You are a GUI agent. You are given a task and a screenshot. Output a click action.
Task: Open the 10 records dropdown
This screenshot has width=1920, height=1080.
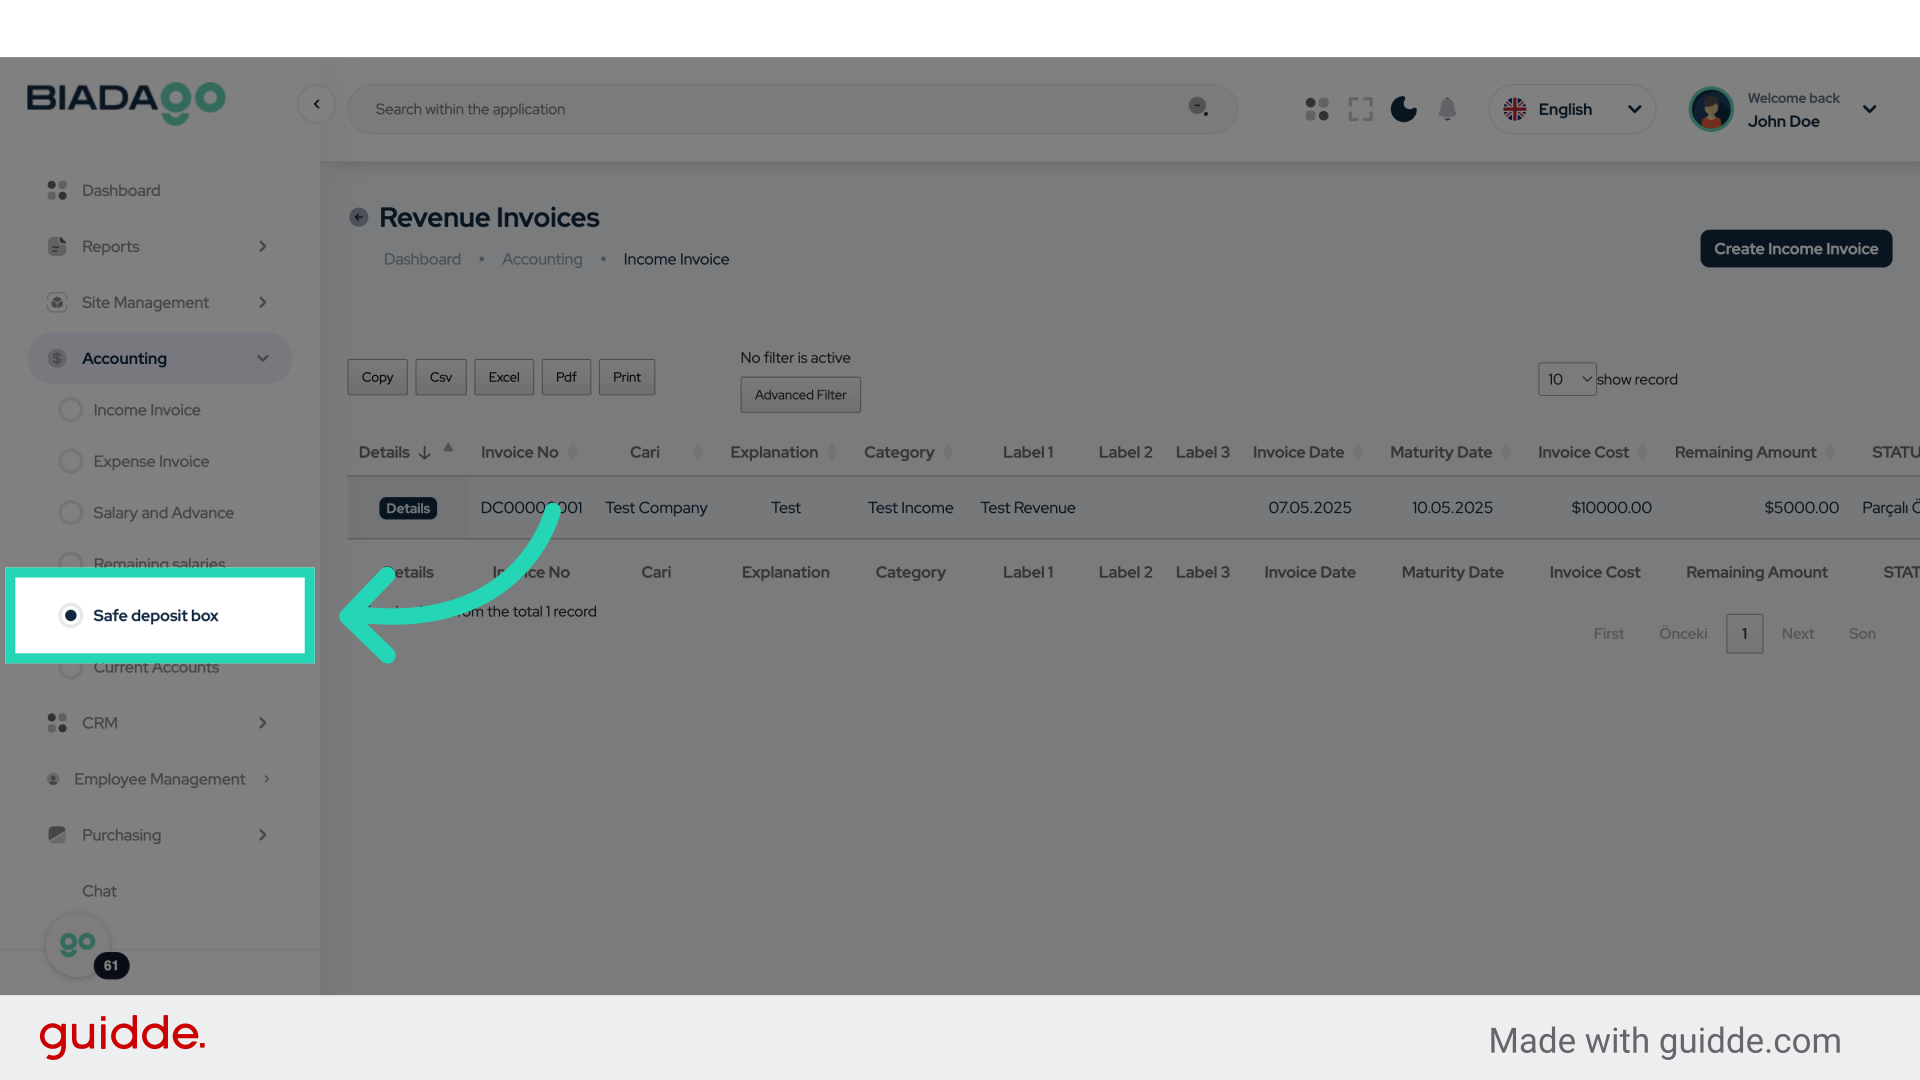1566,379
